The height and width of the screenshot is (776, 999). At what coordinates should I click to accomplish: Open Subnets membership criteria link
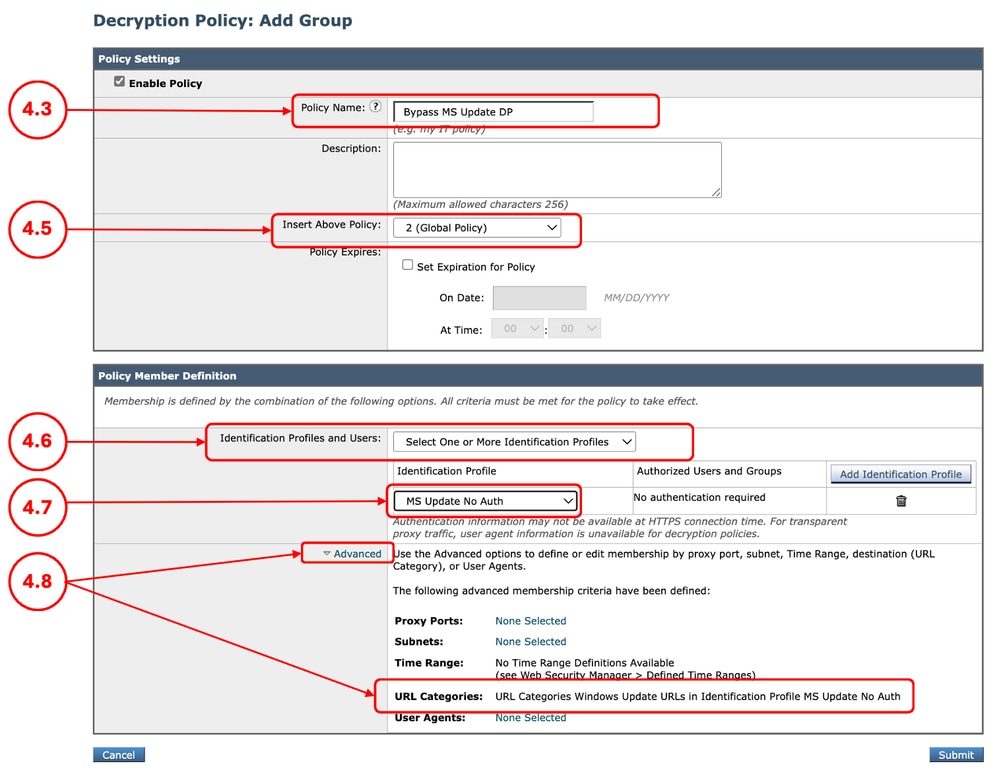(x=530, y=641)
